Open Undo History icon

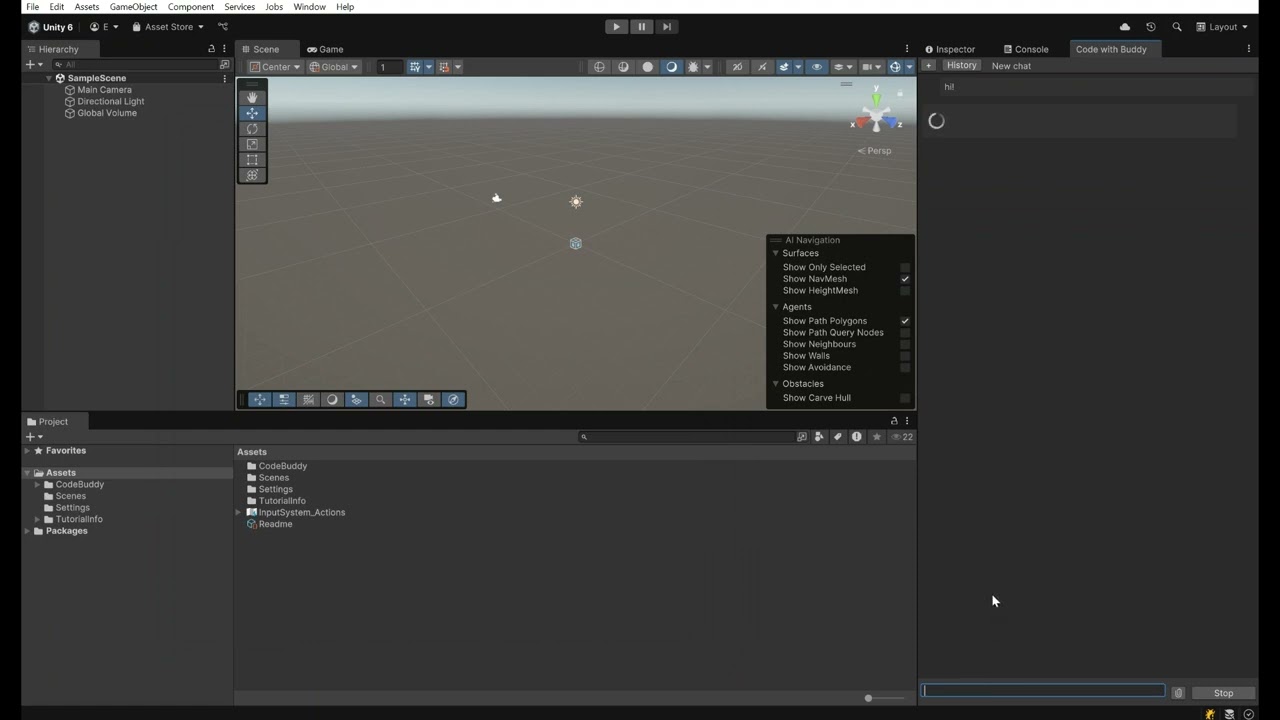pos(1151,27)
